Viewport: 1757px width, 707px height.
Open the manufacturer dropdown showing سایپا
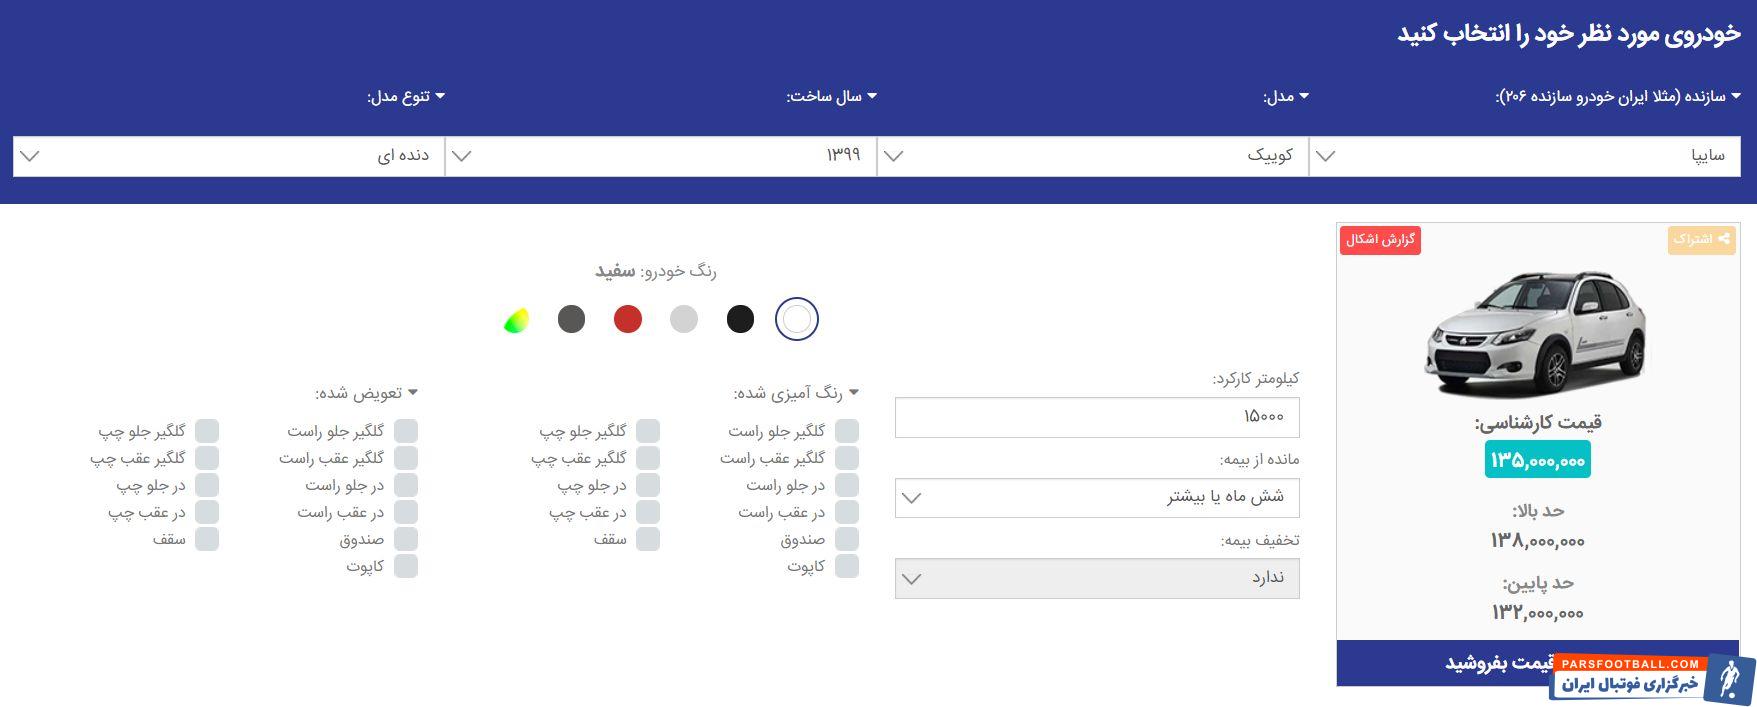coord(1524,156)
